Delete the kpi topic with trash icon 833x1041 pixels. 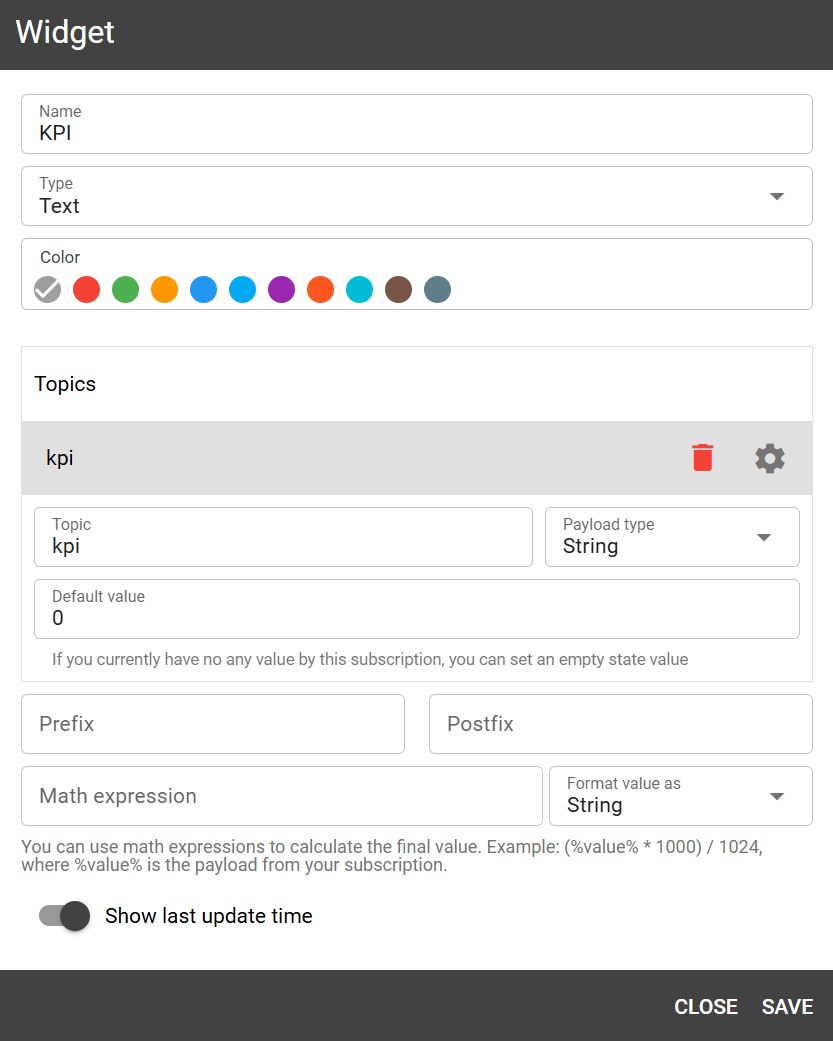coord(702,457)
